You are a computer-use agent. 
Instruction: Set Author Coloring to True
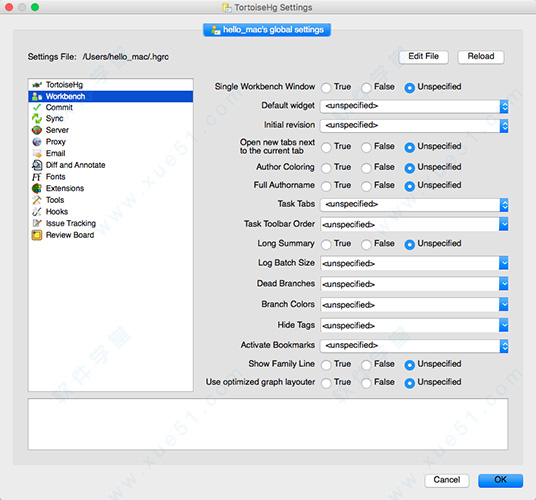[326, 168]
